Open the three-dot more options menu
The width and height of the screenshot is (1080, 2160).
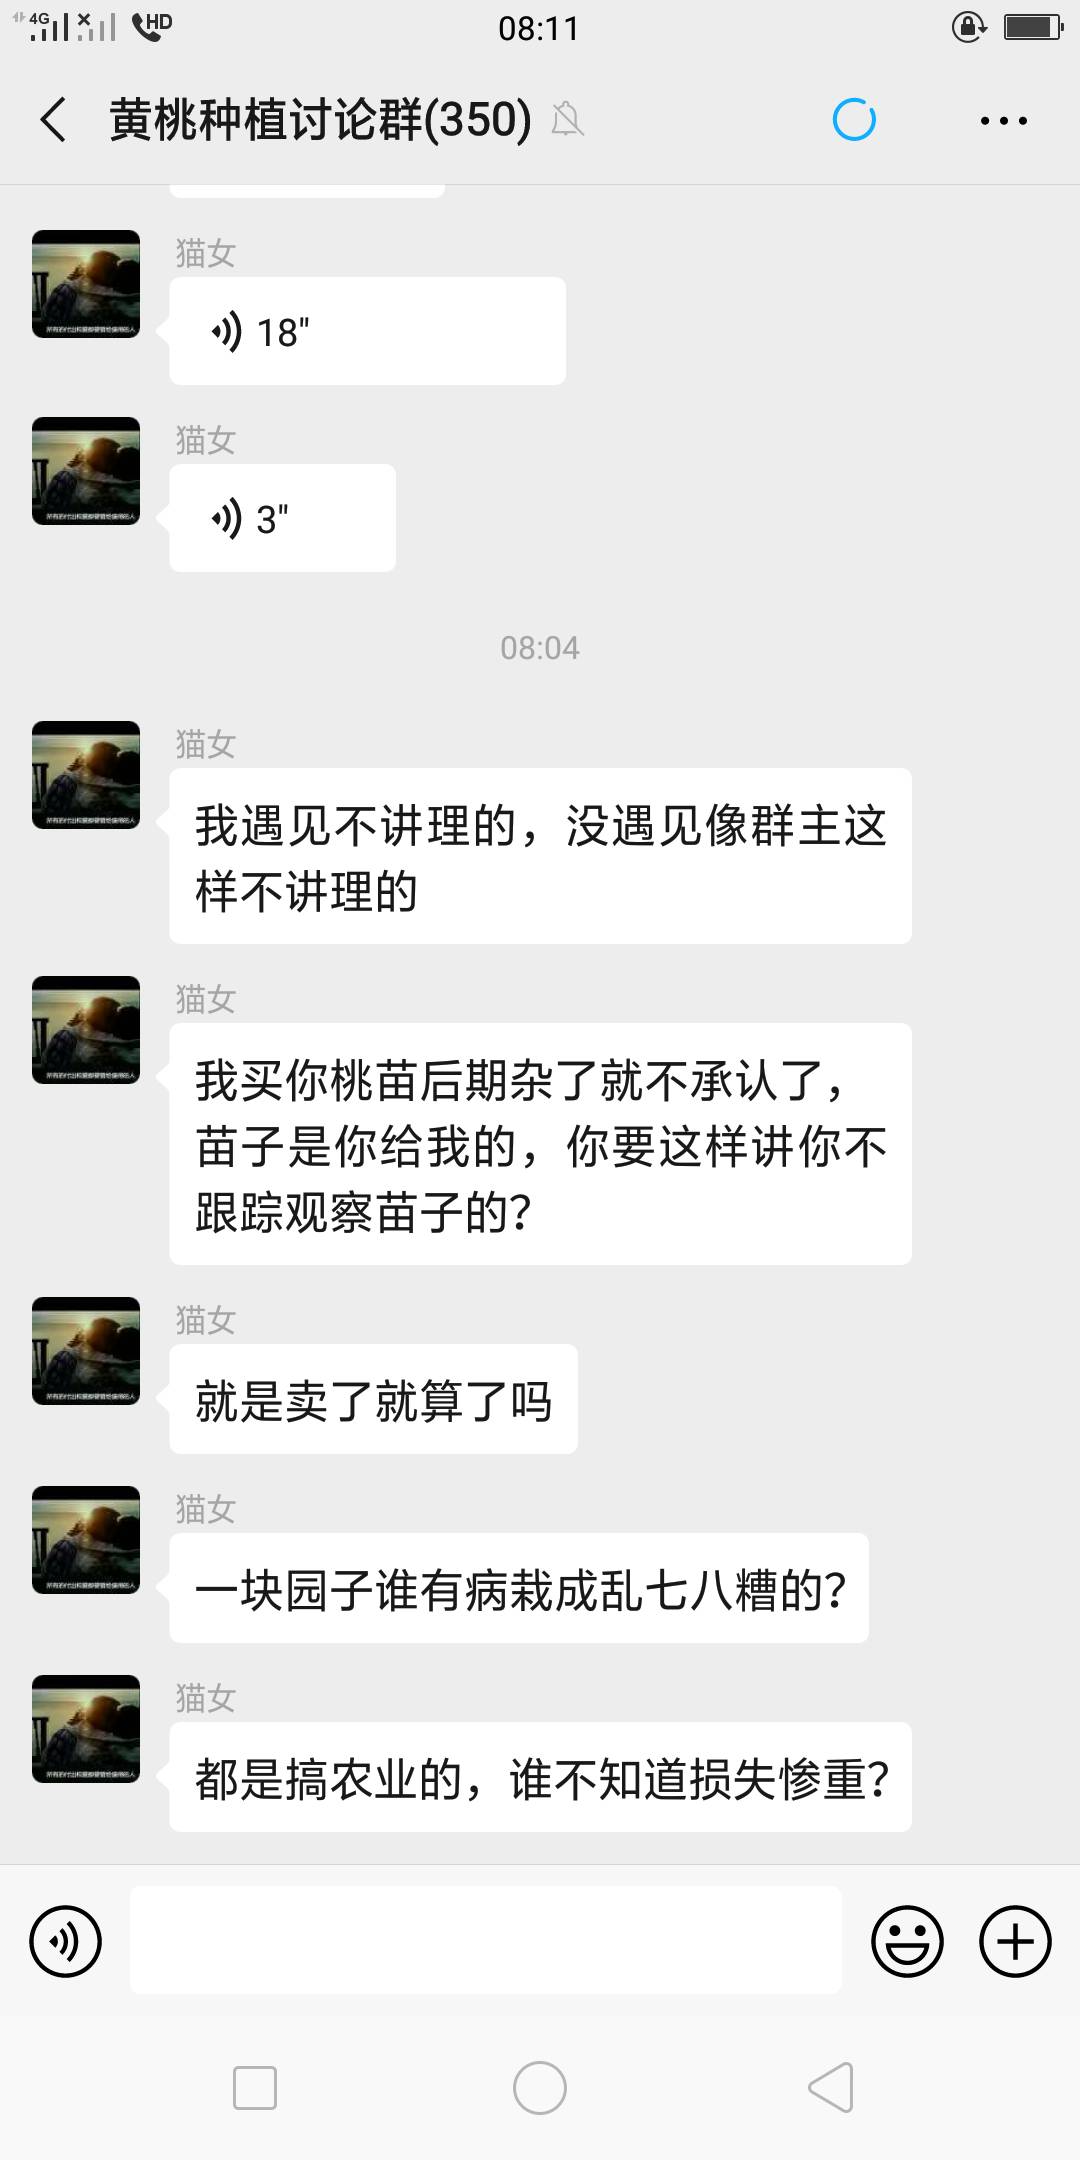tap(1003, 121)
